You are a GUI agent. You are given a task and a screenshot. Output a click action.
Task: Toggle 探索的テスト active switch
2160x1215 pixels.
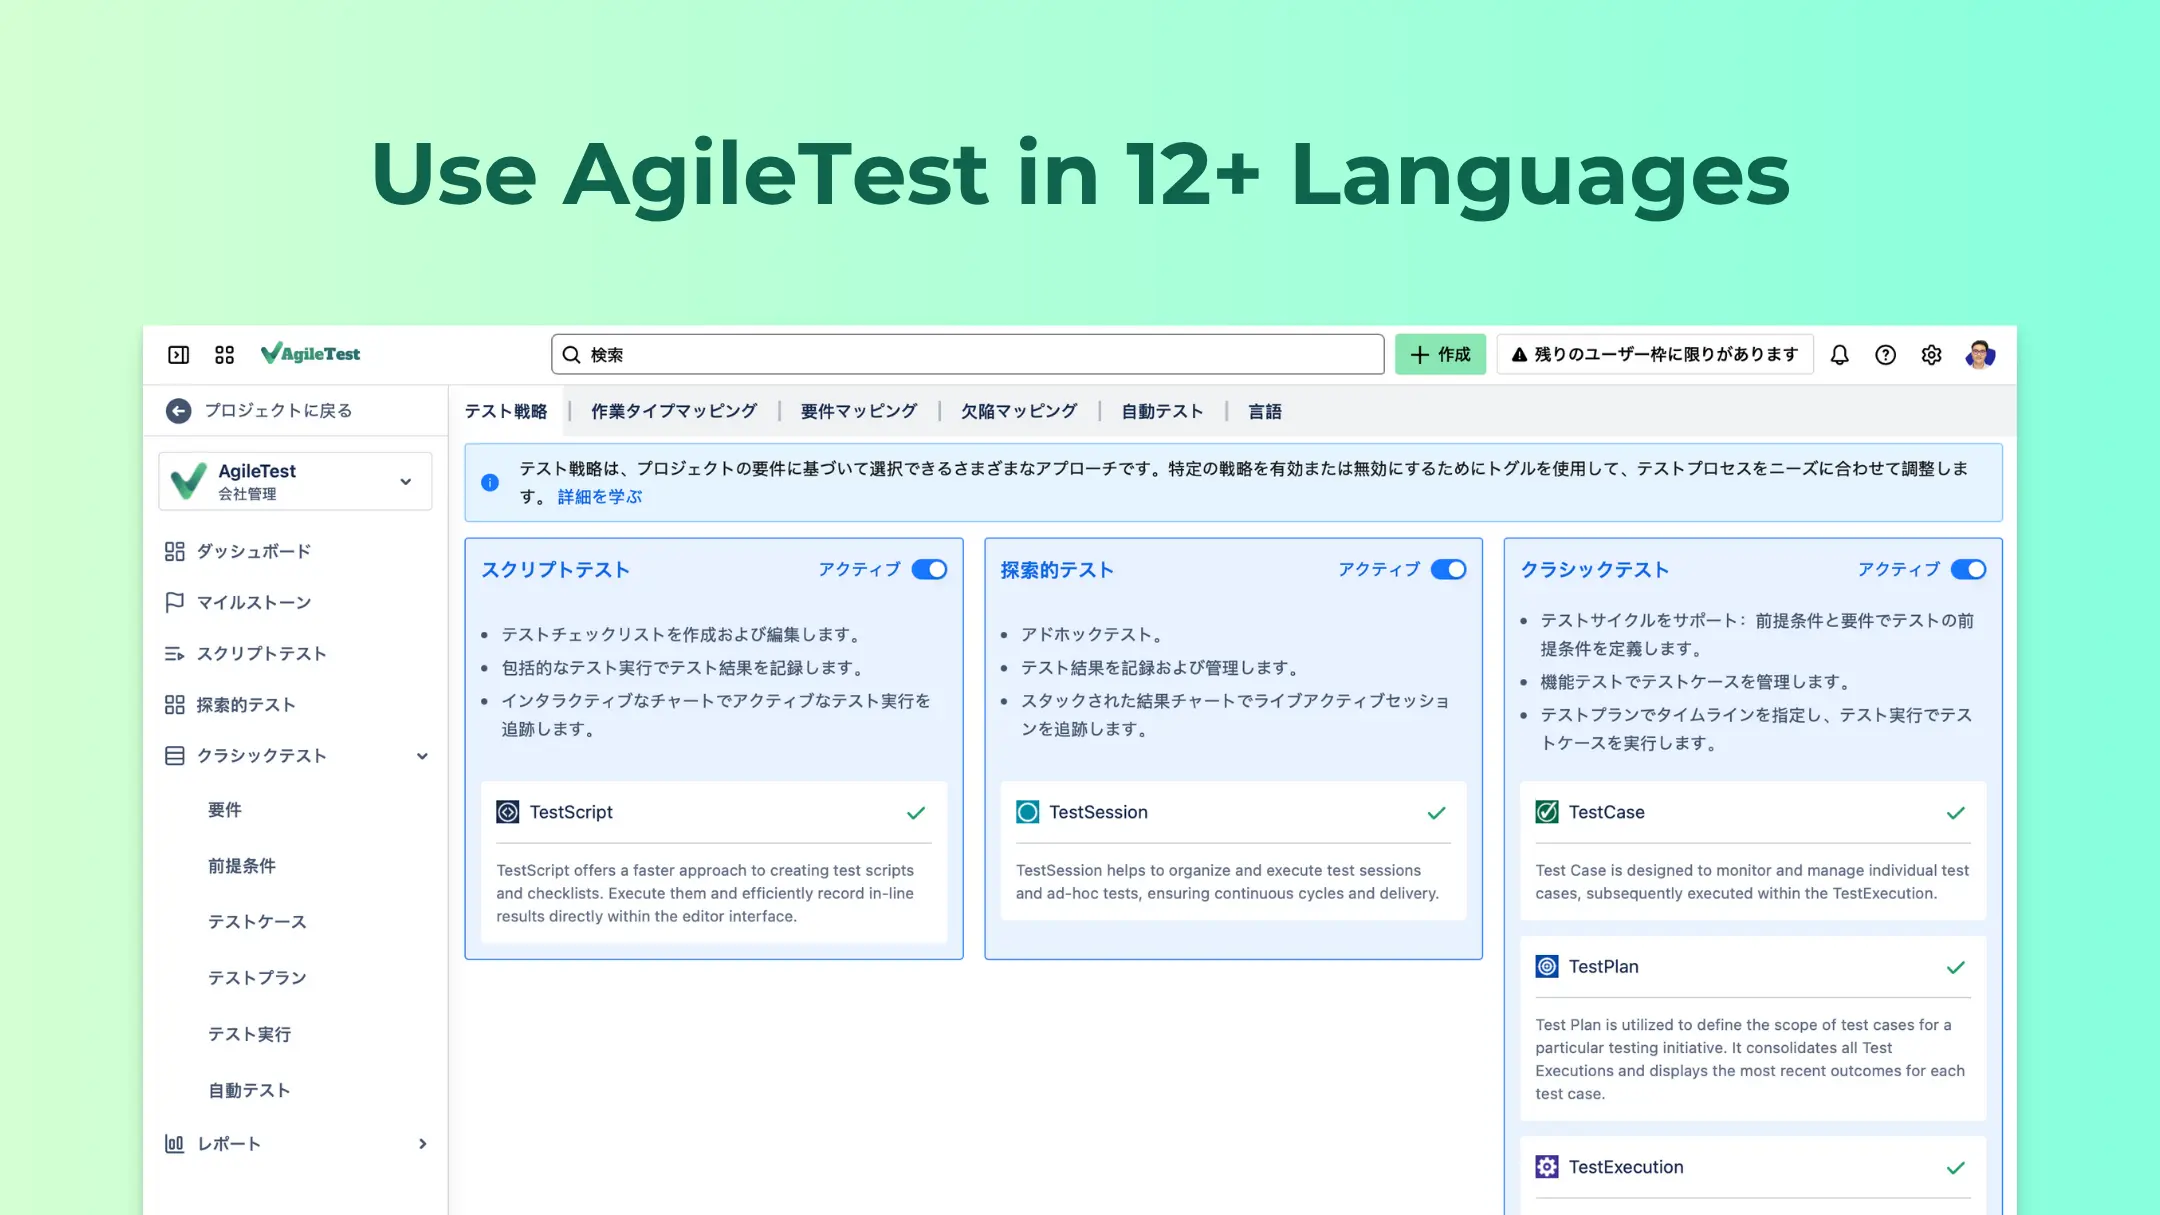pos(1448,570)
